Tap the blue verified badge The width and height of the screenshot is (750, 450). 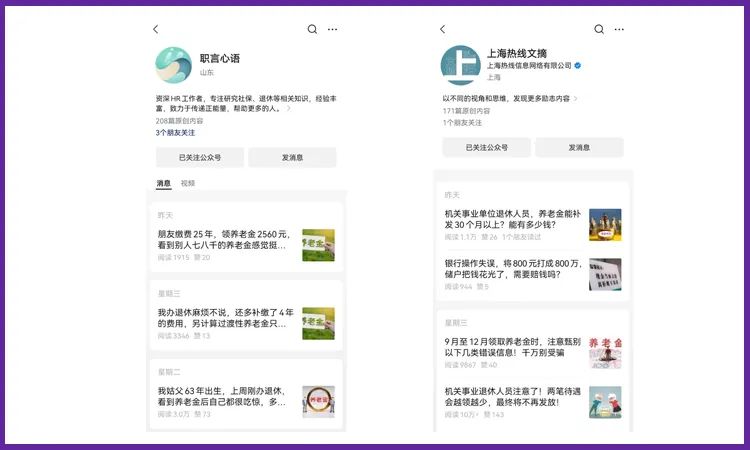578,66
